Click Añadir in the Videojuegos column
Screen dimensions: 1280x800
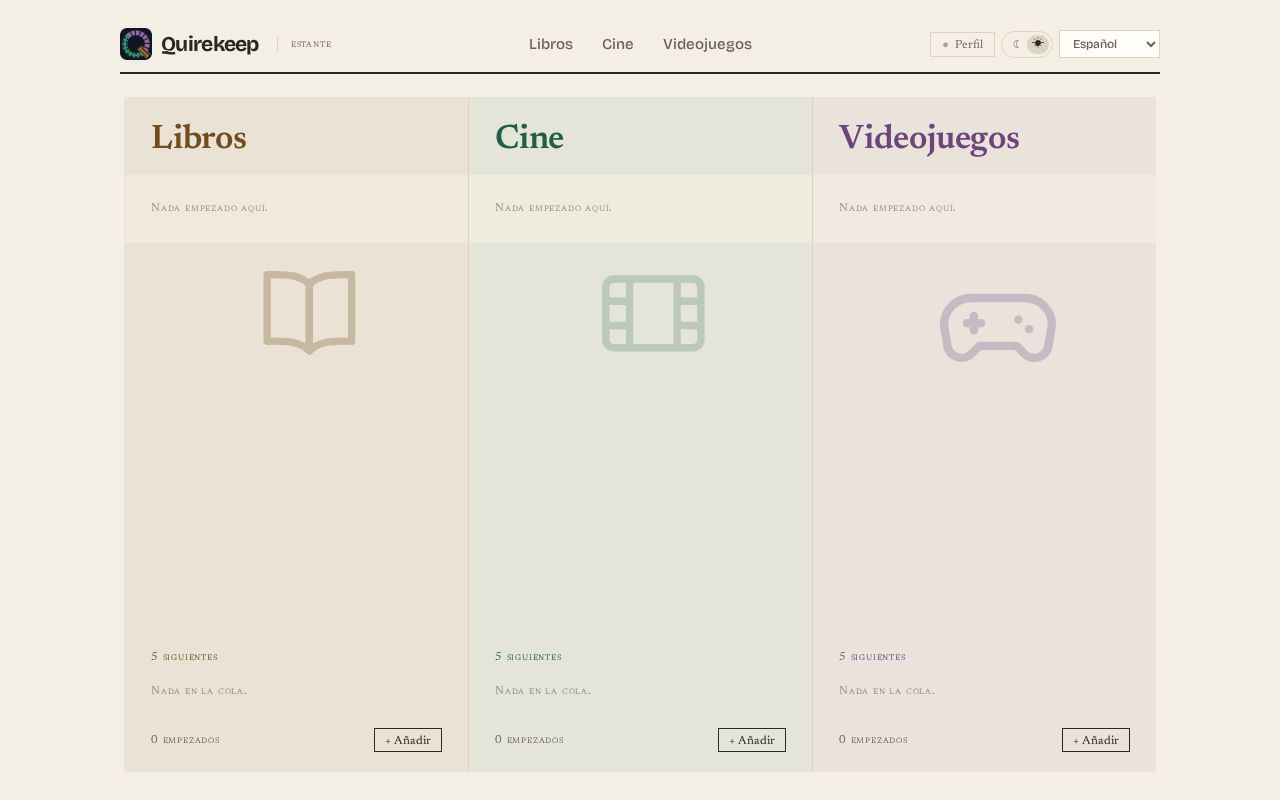[x=1096, y=740]
